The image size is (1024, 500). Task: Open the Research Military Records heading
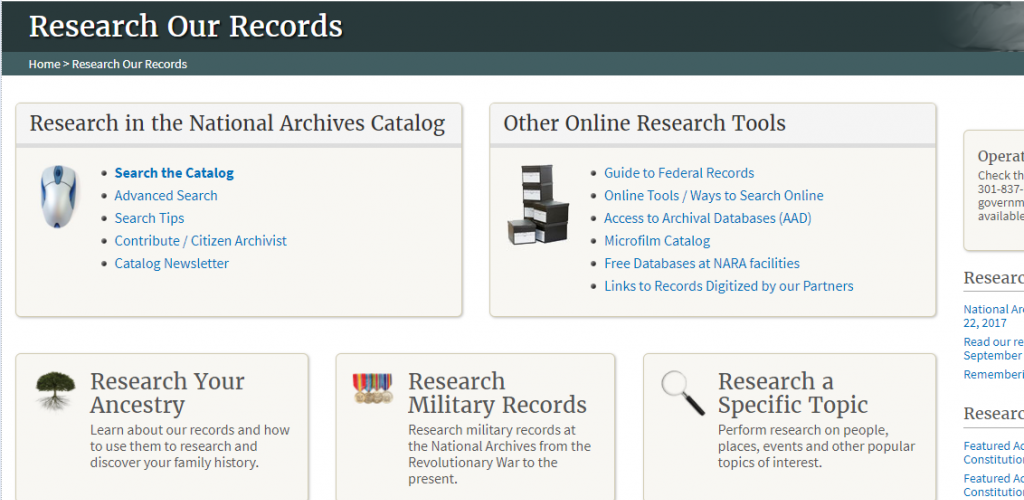point(497,393)
